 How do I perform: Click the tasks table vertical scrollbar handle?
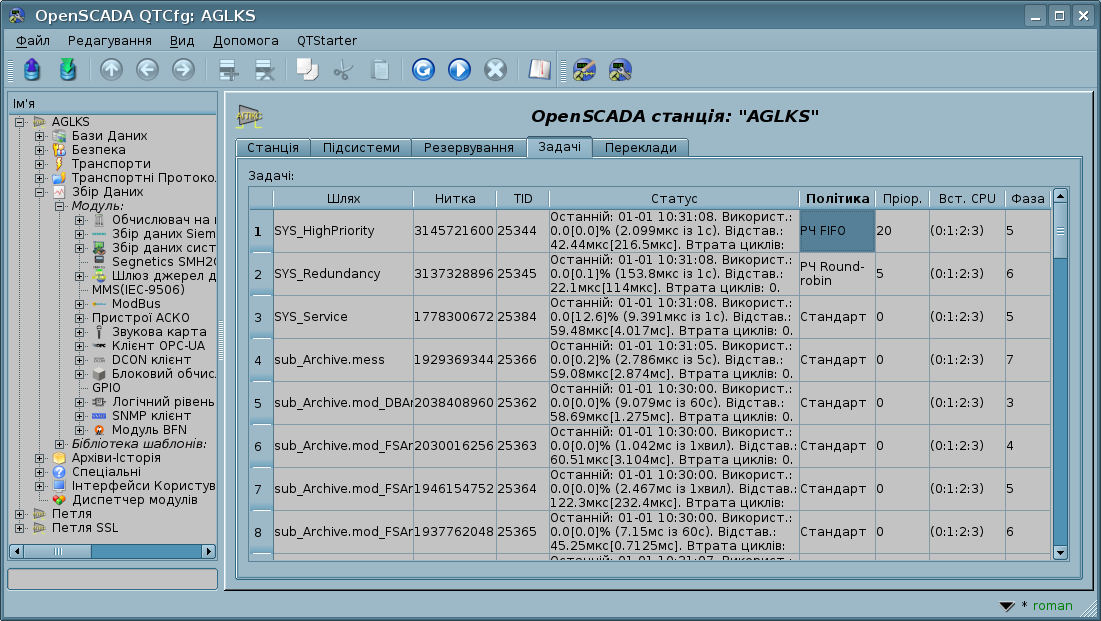[1060, 232]
